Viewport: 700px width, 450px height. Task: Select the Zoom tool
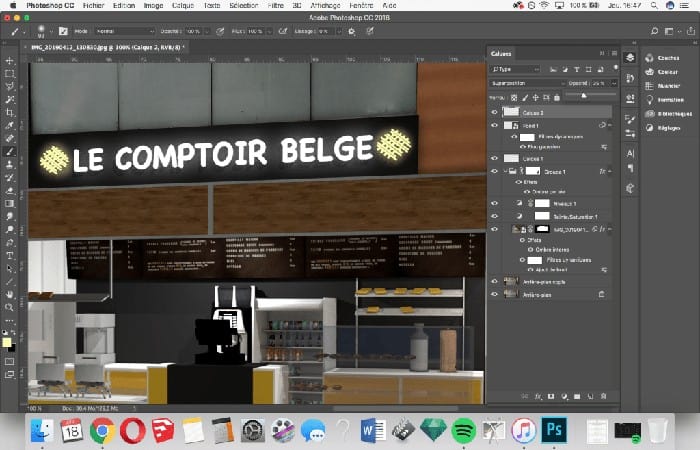[9, 308]
